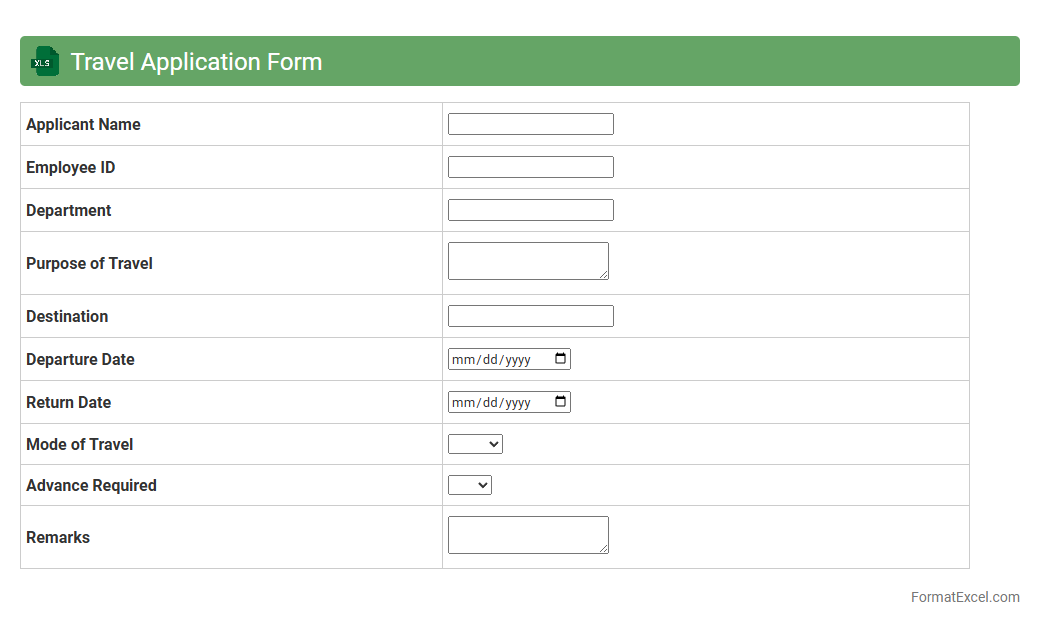Grab the Purpose of Travel resize handle
Screen dimensions: 1040x626
point(603,274)
